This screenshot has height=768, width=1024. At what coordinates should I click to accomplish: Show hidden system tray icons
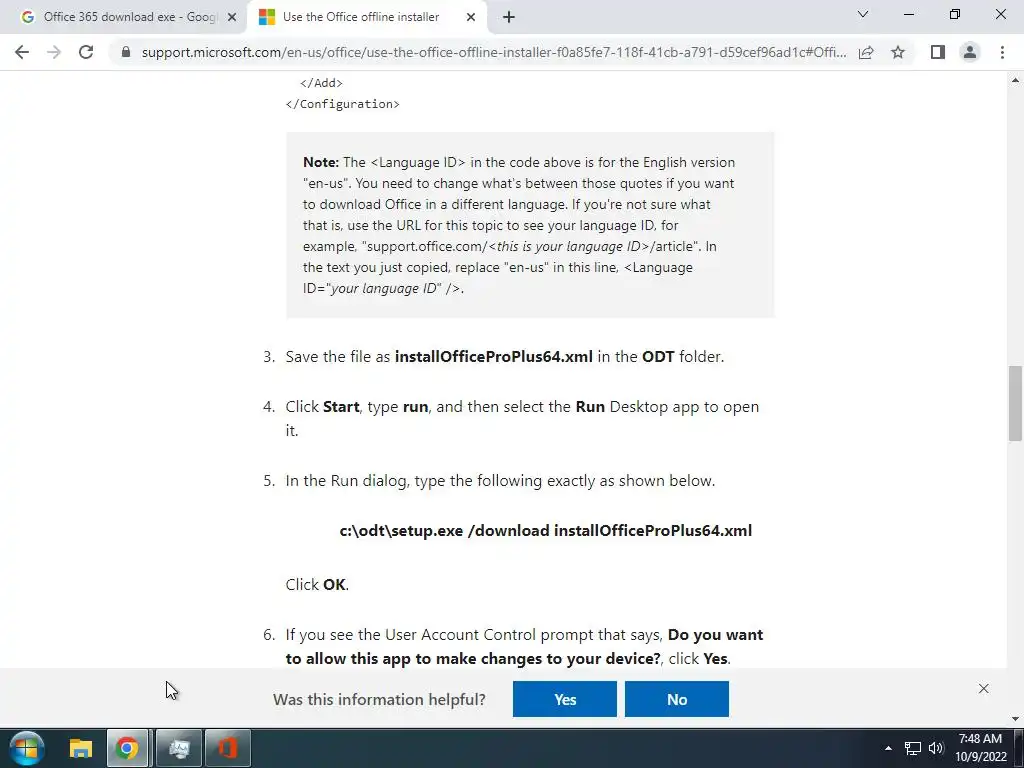[x=888, y=748]
